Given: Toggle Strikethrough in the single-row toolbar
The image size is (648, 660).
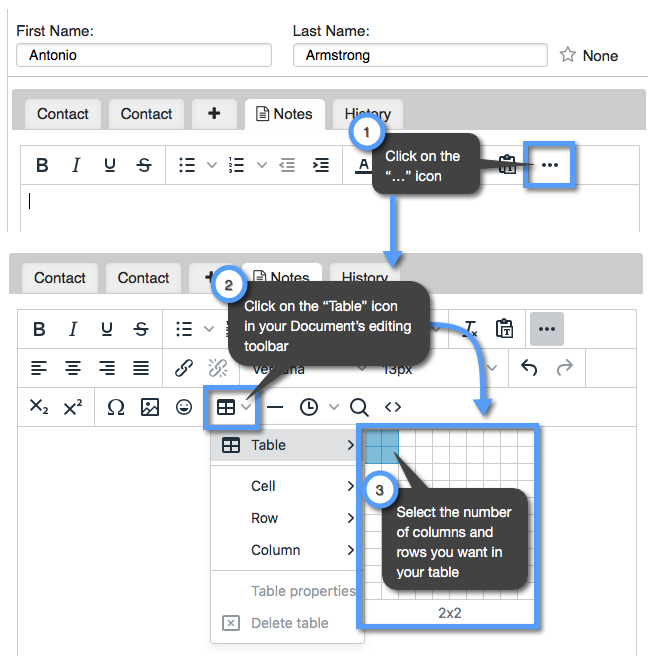Looking at the screenshot, I should point(144,165).
